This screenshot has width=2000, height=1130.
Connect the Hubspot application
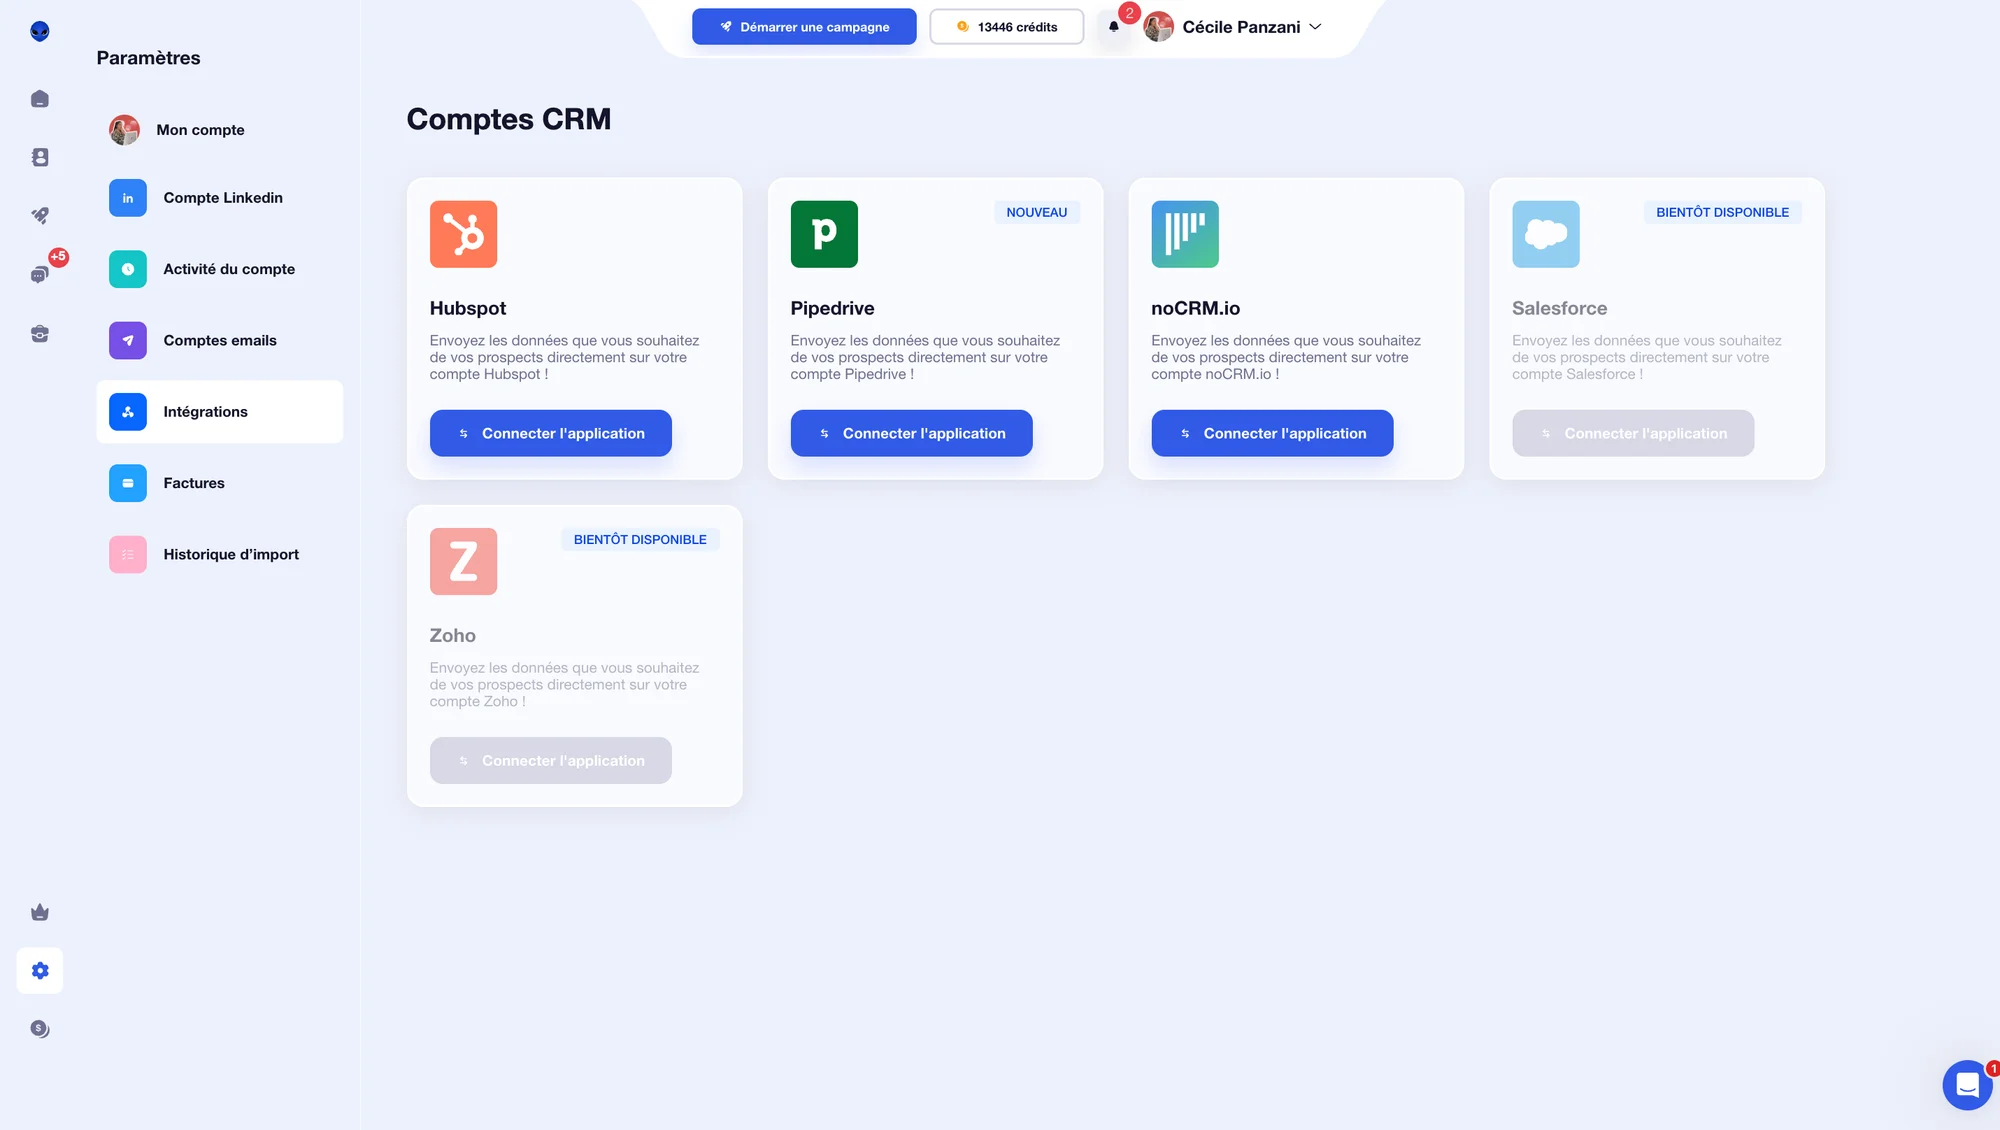[x=551, y=433]
